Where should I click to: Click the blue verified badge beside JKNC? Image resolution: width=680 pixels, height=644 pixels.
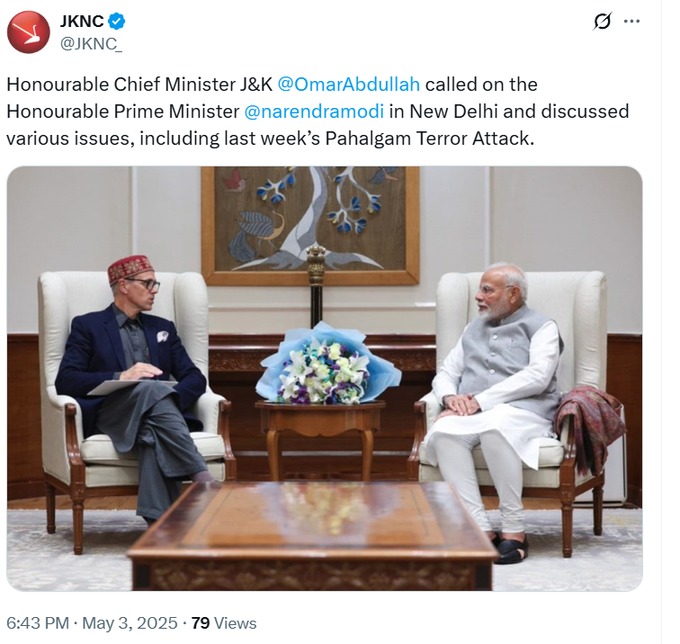pyautogui.click(x=117, y=21)
